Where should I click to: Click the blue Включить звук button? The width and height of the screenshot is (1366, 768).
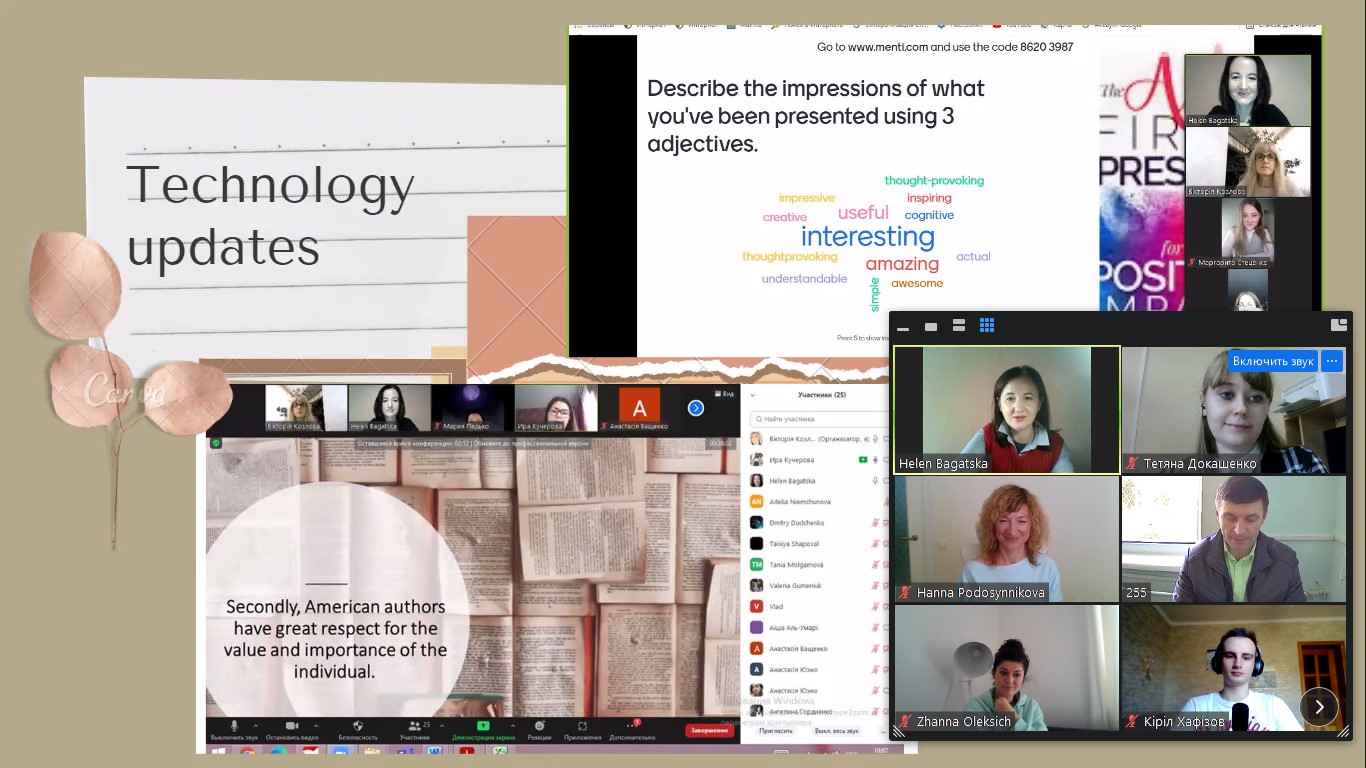pos(1272,361)
